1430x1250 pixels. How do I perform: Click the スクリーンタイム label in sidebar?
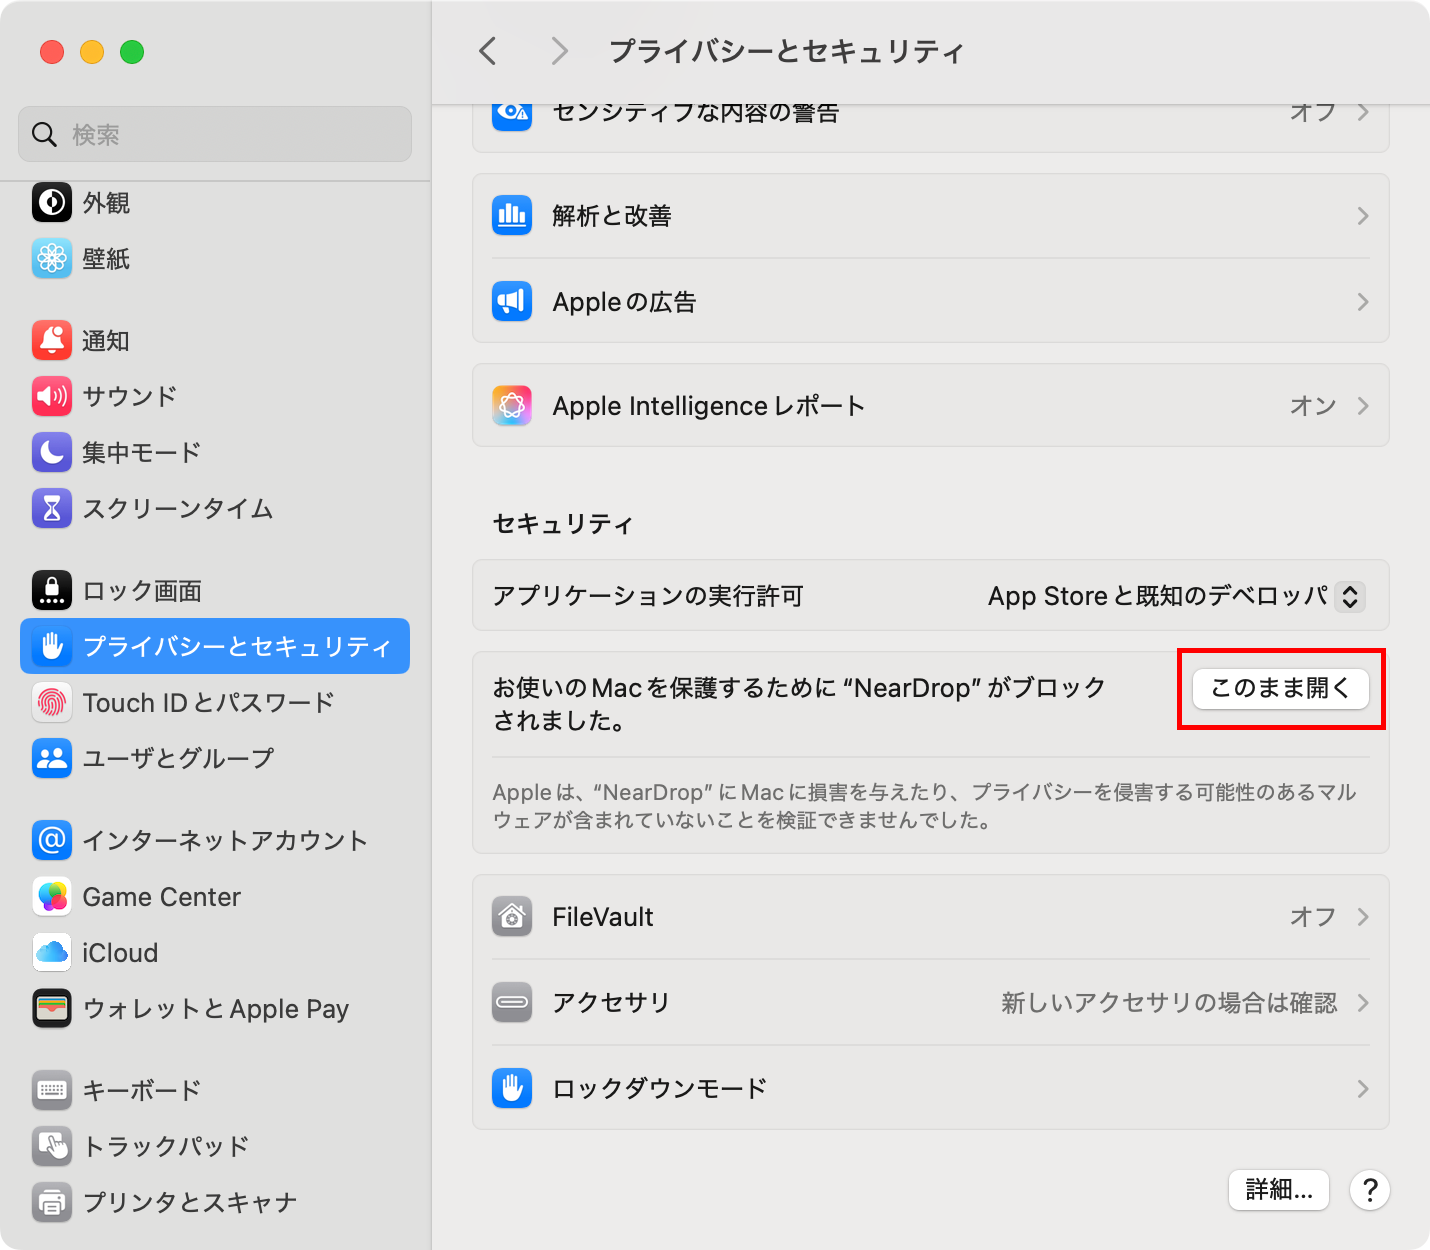[x=178, y=509]
